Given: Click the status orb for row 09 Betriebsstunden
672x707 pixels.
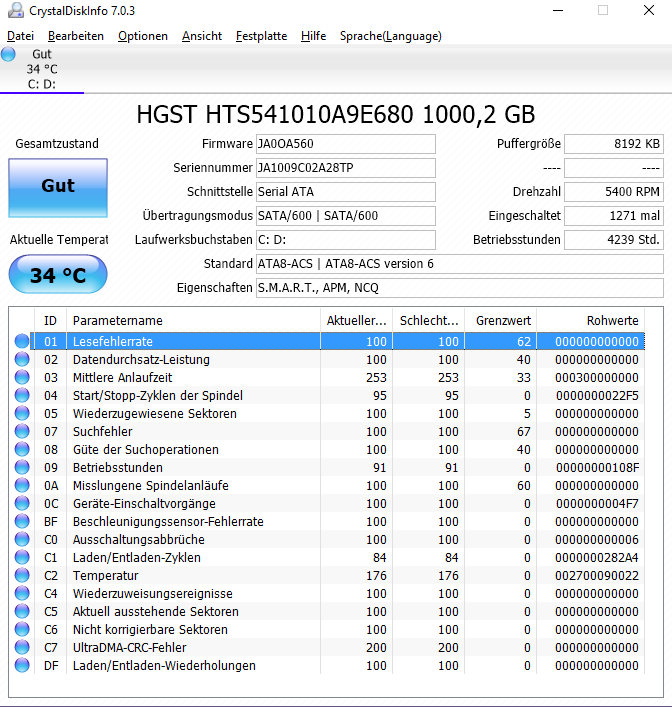Looking at the screenshot, I should [x=22, y=468].
